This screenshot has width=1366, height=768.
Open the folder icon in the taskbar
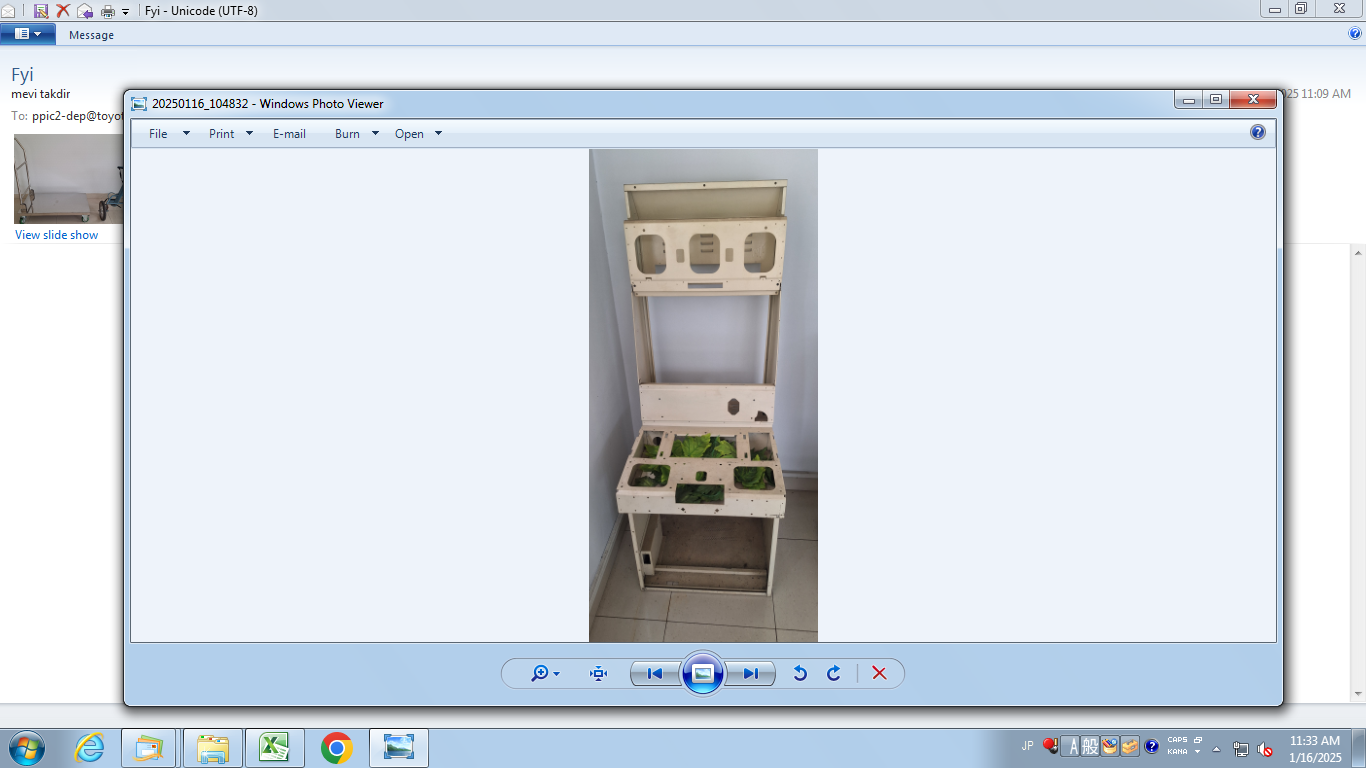pyautogui.click(x=213, y=748)
